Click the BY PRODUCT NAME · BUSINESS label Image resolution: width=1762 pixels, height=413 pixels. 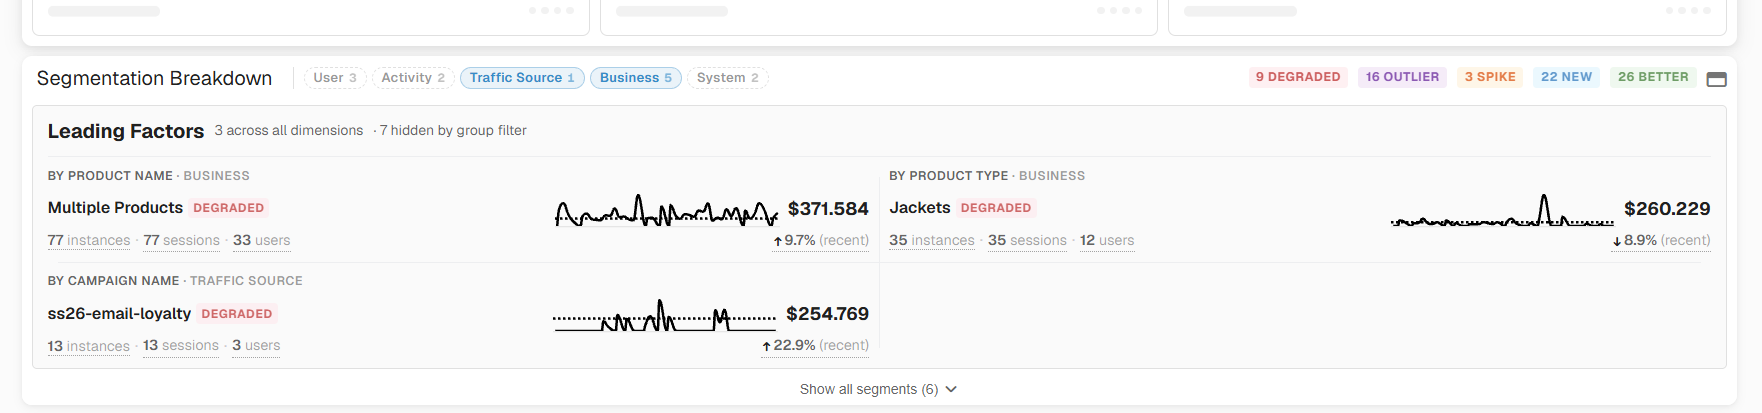149,176
